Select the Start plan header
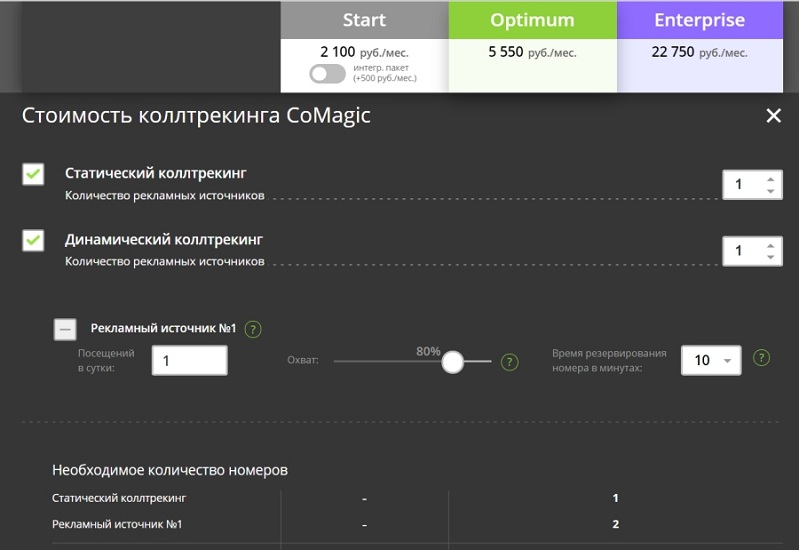Image resolution: width=799 pixels, height=550 pixels. 364,20
